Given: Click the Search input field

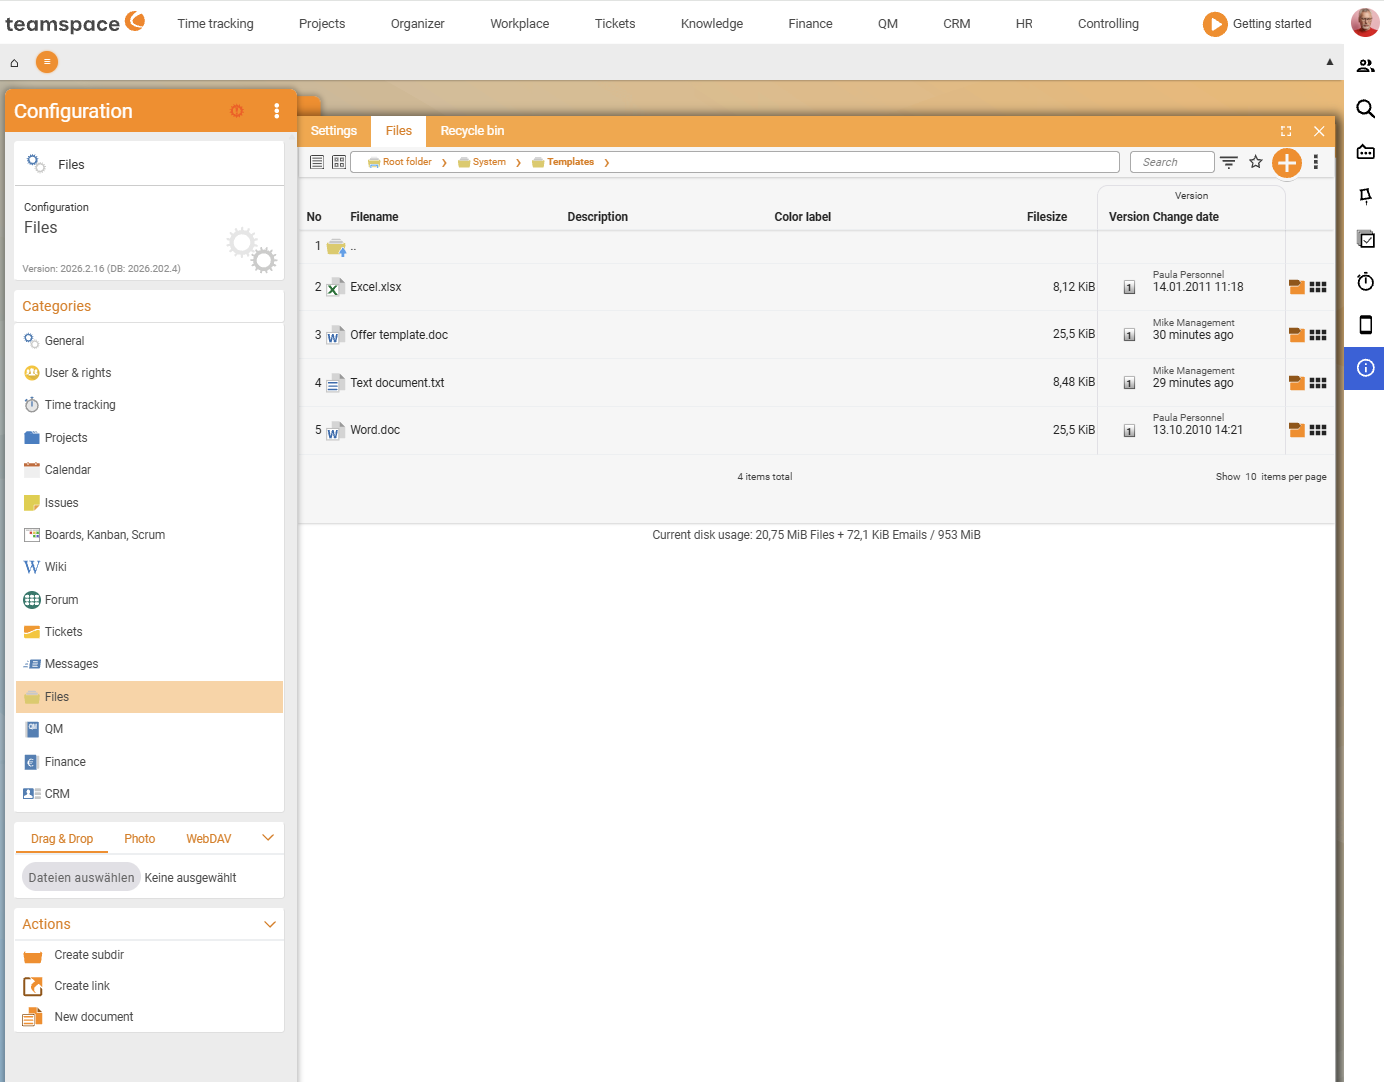Looking at the screenshot, I should tap(1171, 162).
